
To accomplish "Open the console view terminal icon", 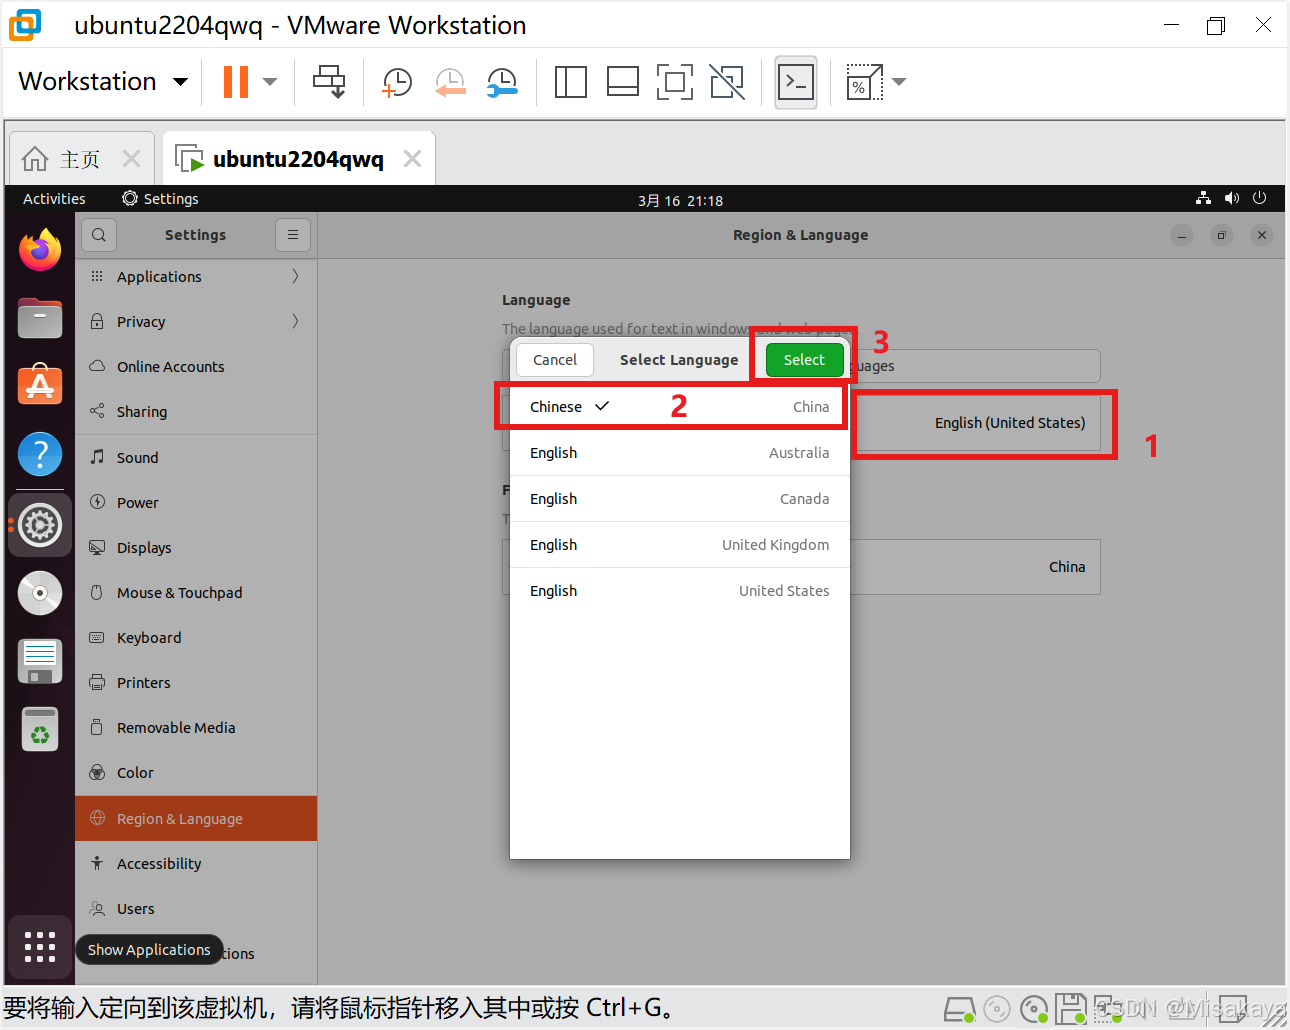I will [796, 82].
